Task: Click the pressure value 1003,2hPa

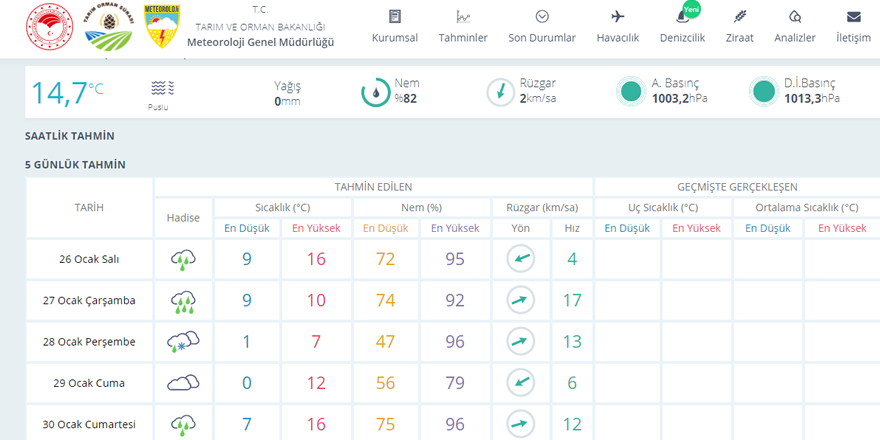Action: pos(680,99)
